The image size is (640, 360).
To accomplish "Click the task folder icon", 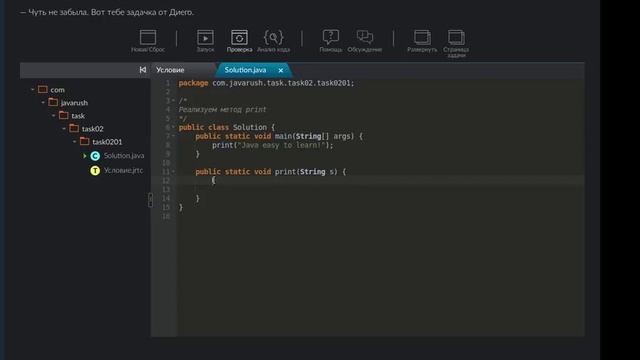I will click(64, 115).
